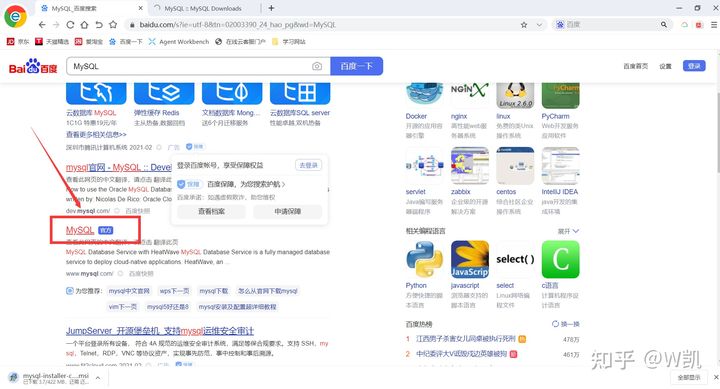Click the undo/restore closed page icon
720x389 pixels.
[99, 25]
